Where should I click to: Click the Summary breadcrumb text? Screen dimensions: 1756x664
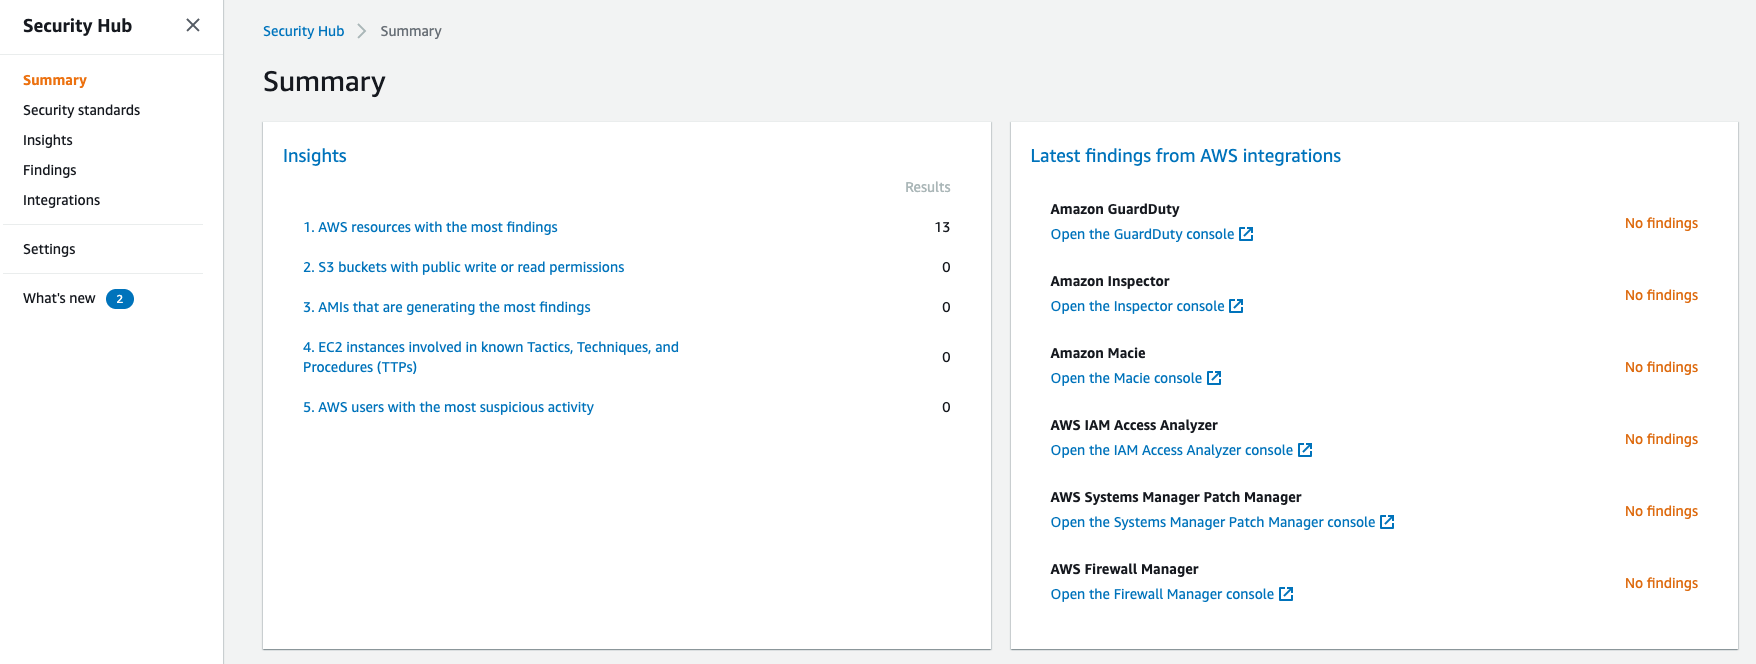(x=411, y=31)
